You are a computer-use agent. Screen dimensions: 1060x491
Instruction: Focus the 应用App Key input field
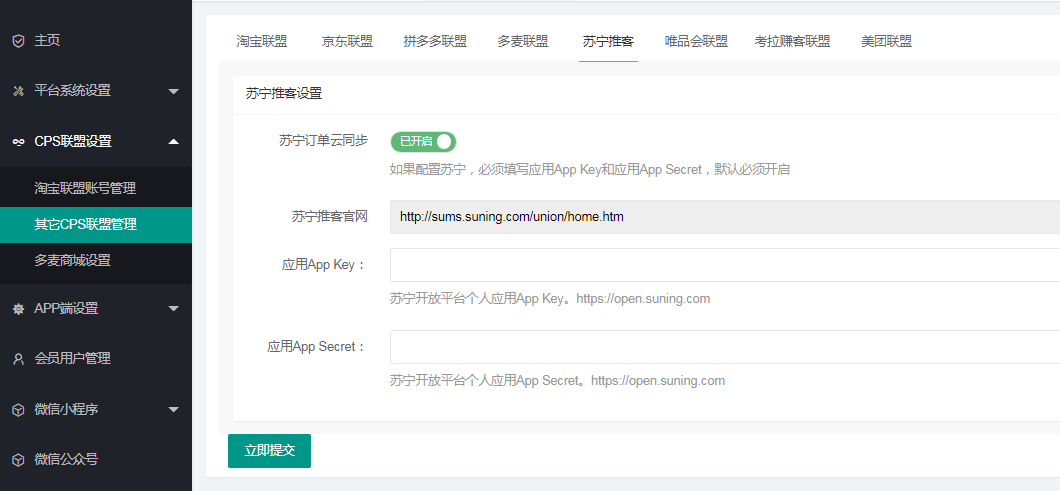[x=725, y=265]
